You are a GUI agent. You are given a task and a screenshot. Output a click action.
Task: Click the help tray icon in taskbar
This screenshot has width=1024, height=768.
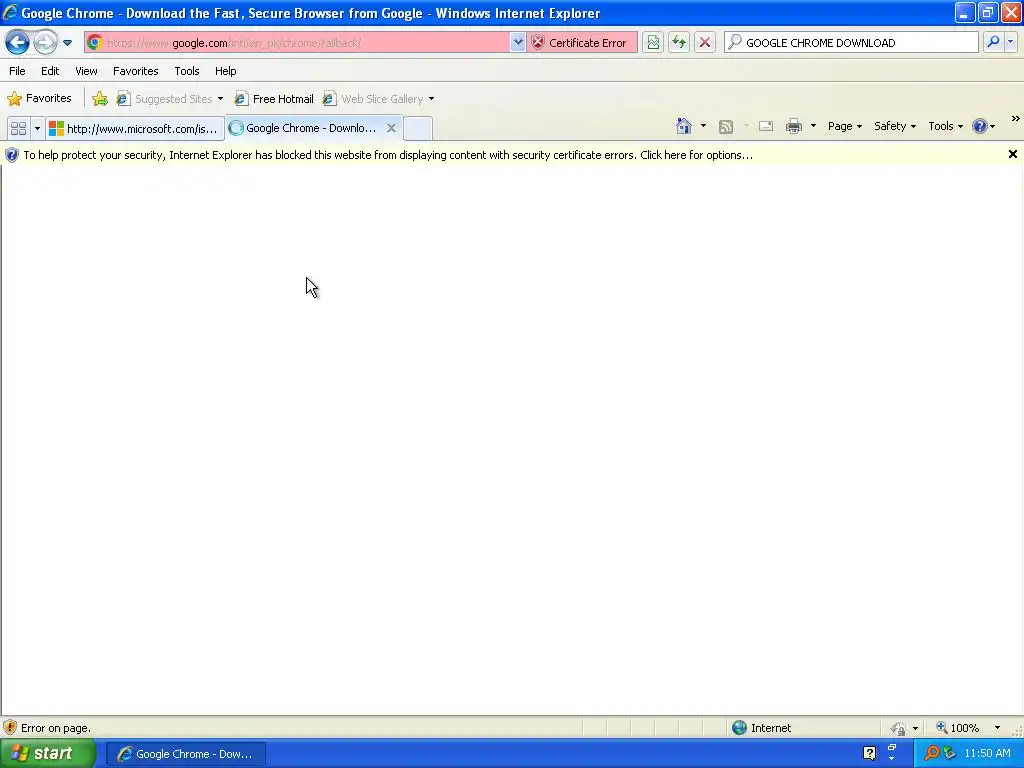click(x=869, y=754)
